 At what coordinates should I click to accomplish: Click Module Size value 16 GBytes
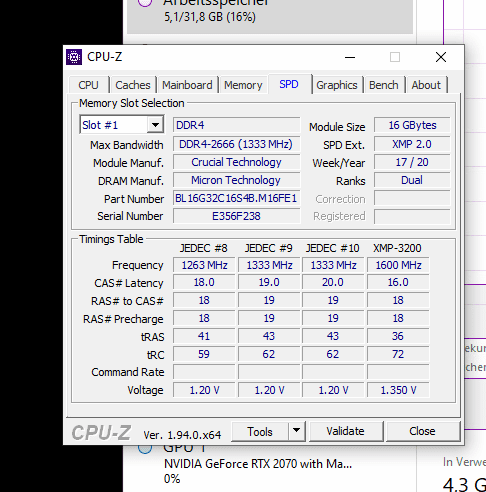[x=412, y=125]
